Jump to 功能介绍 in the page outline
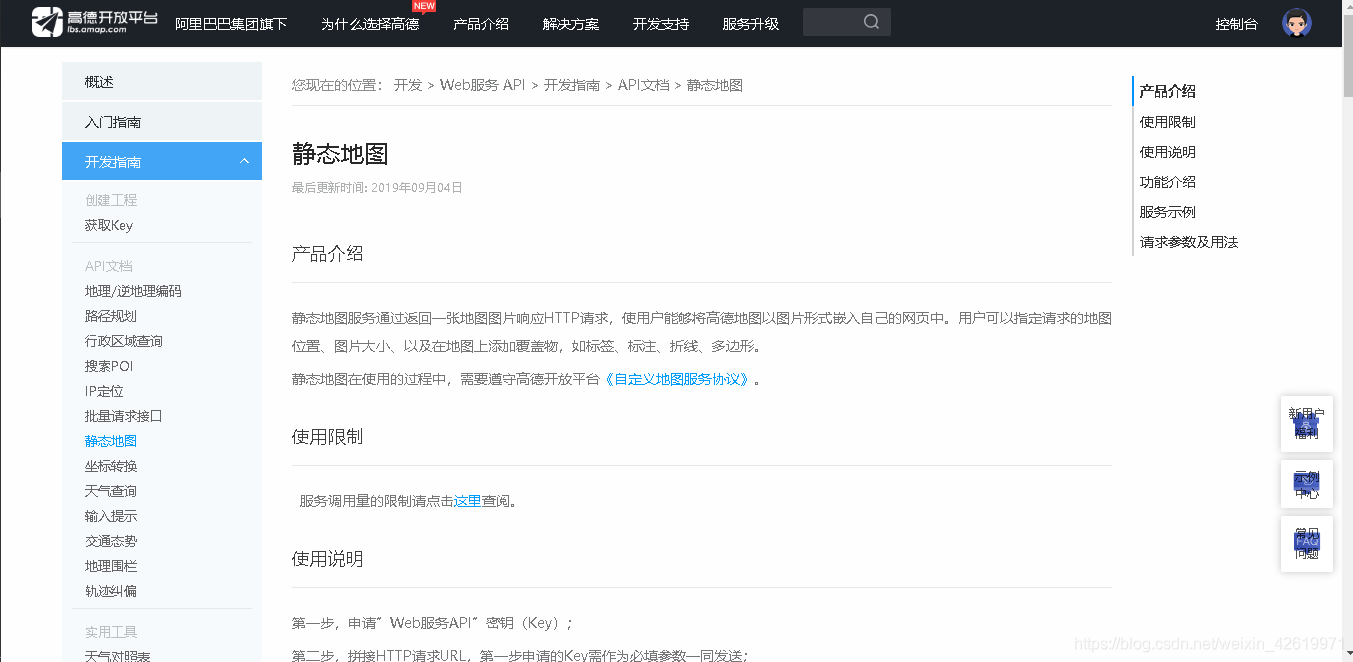Screen dimensions: 1353x662 tap(1168, 182)
